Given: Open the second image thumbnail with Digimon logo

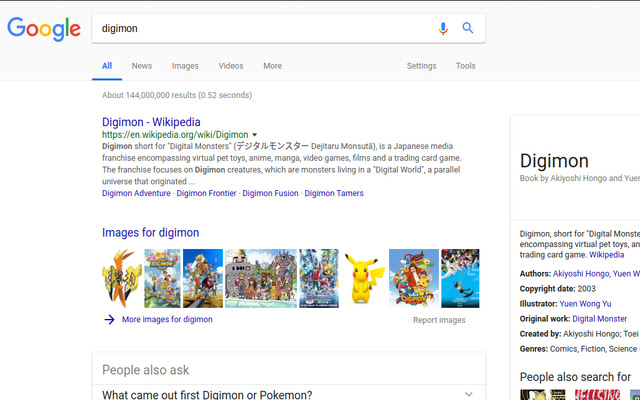Looking at the screenshot, I should pyautogui.click(x=162, y=278).
